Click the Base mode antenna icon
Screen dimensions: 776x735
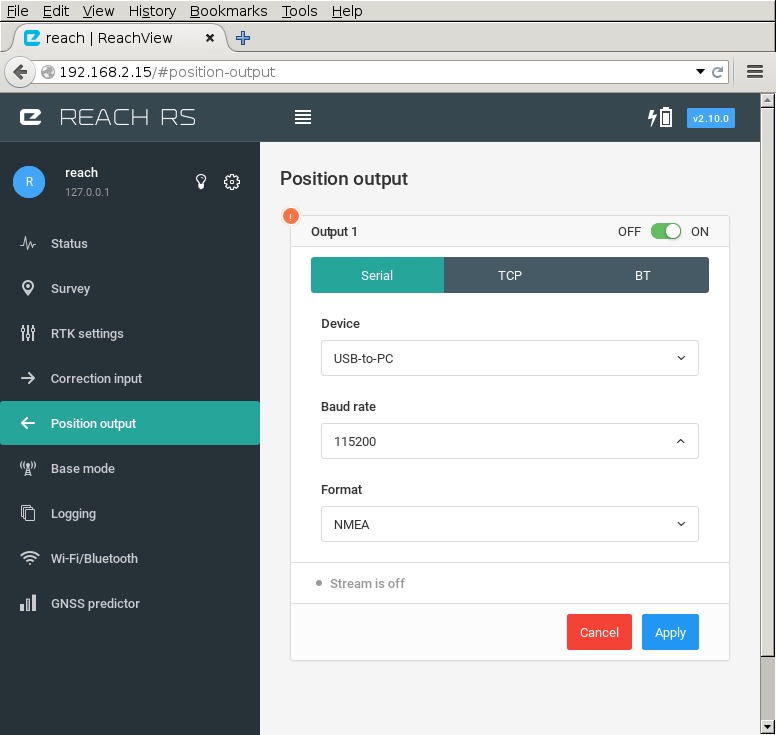click(x=28, y=468)
